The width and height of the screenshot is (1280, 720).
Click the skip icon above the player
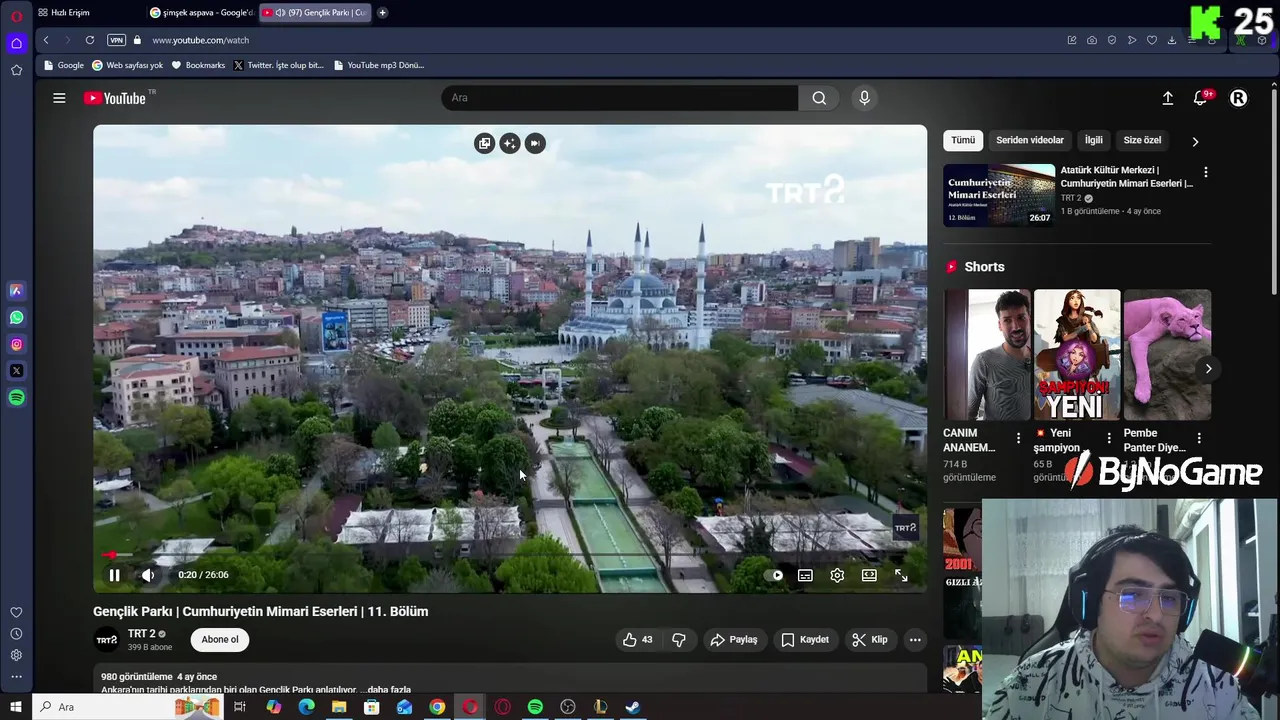(x=535, y=143)
